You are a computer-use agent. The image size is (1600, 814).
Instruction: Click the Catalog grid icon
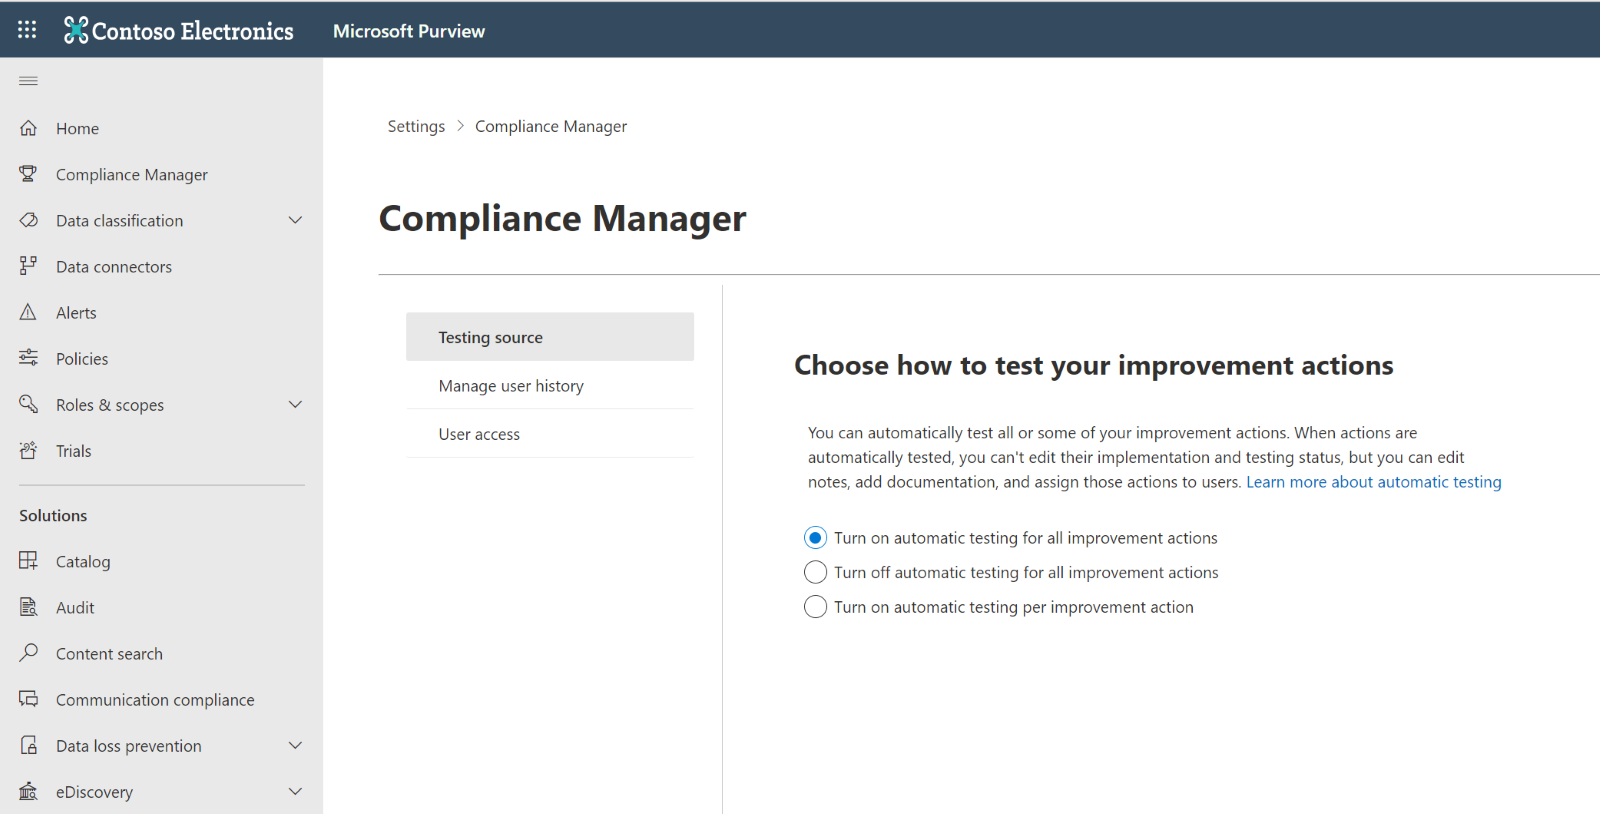click(x=29, y=561)
